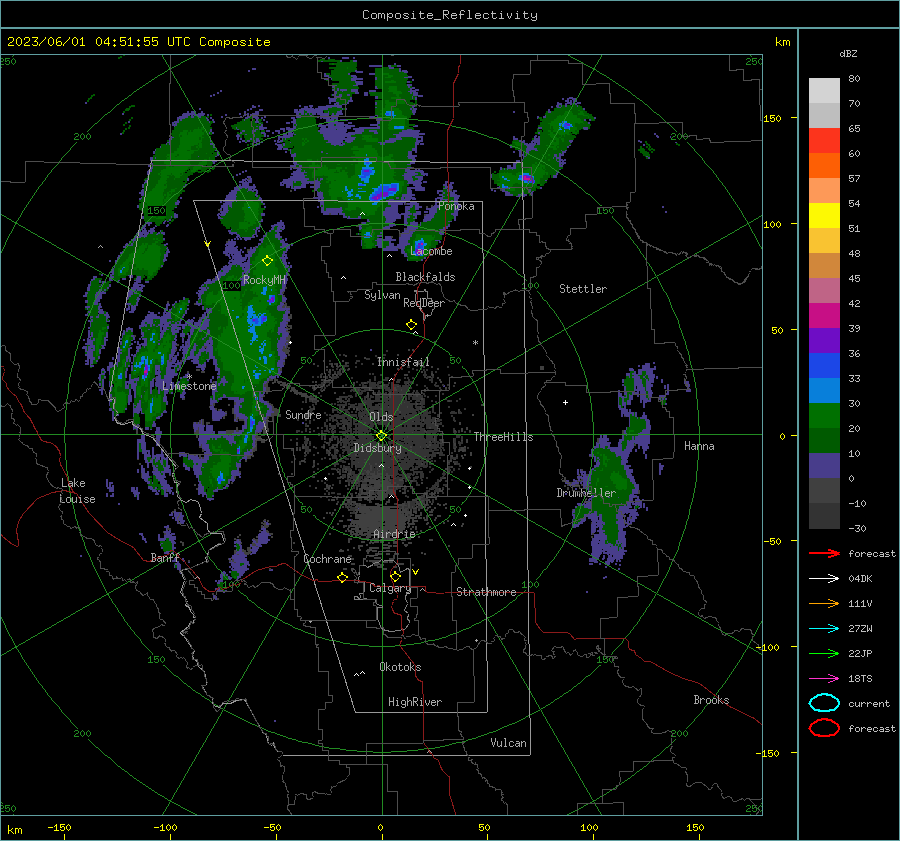Image resolution: width=900 pixels, height=841 pixels.
Task: Pick the slate 0-10 dBZ color band
Action: click(x=824, y=466)
